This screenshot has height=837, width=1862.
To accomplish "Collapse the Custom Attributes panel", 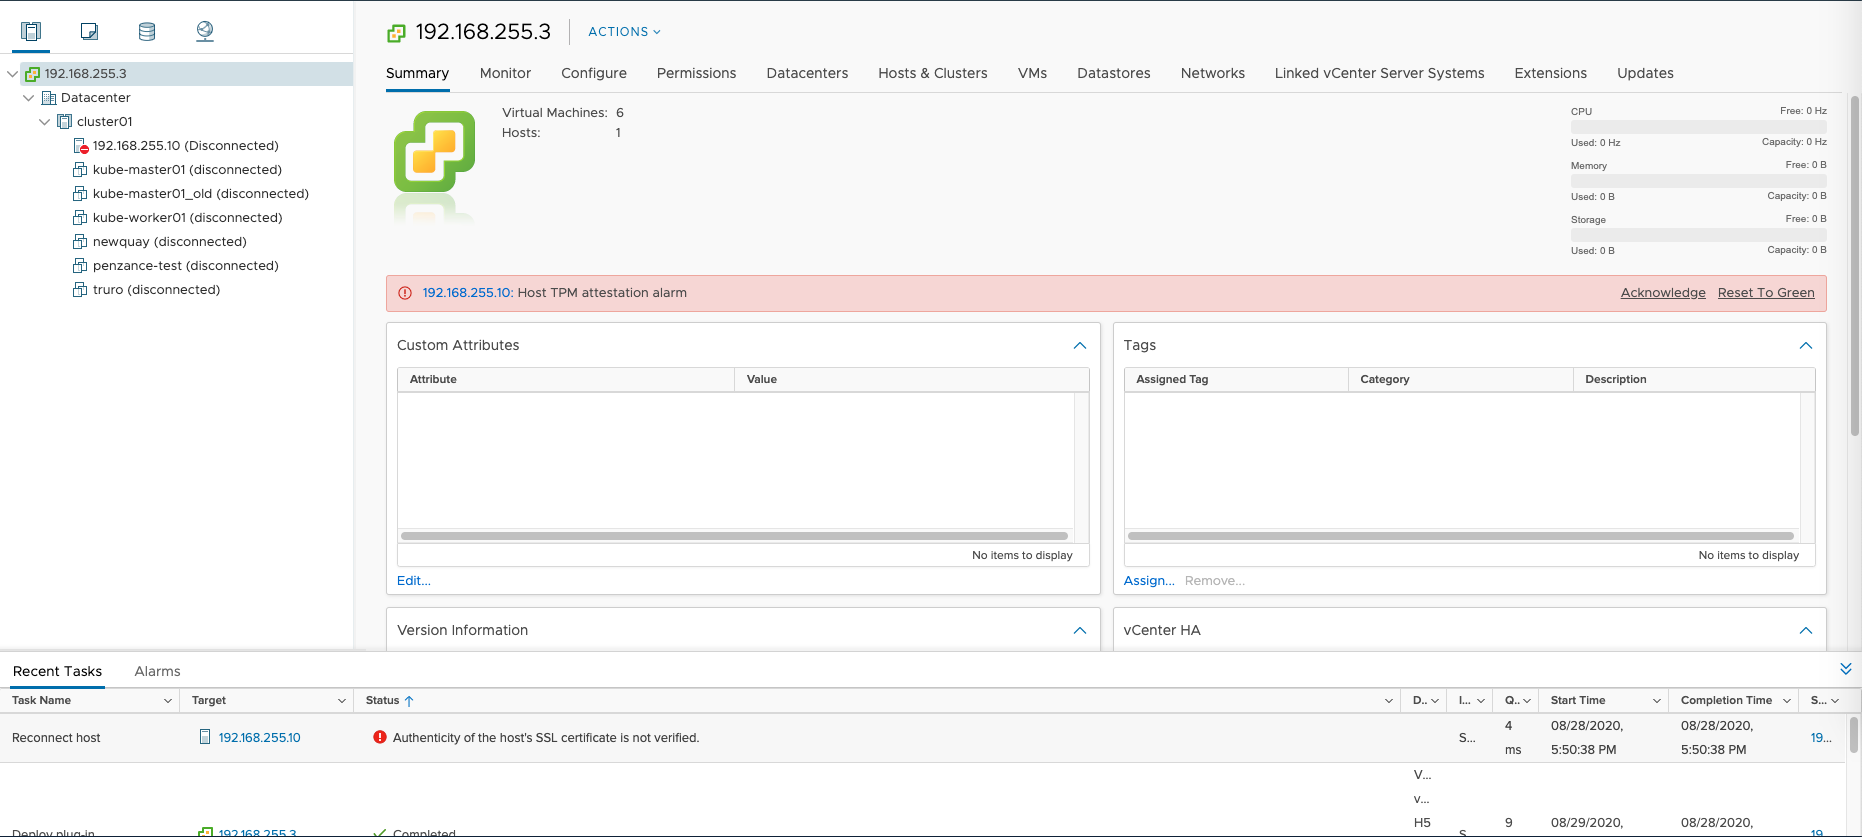I will coord(1079,345).
